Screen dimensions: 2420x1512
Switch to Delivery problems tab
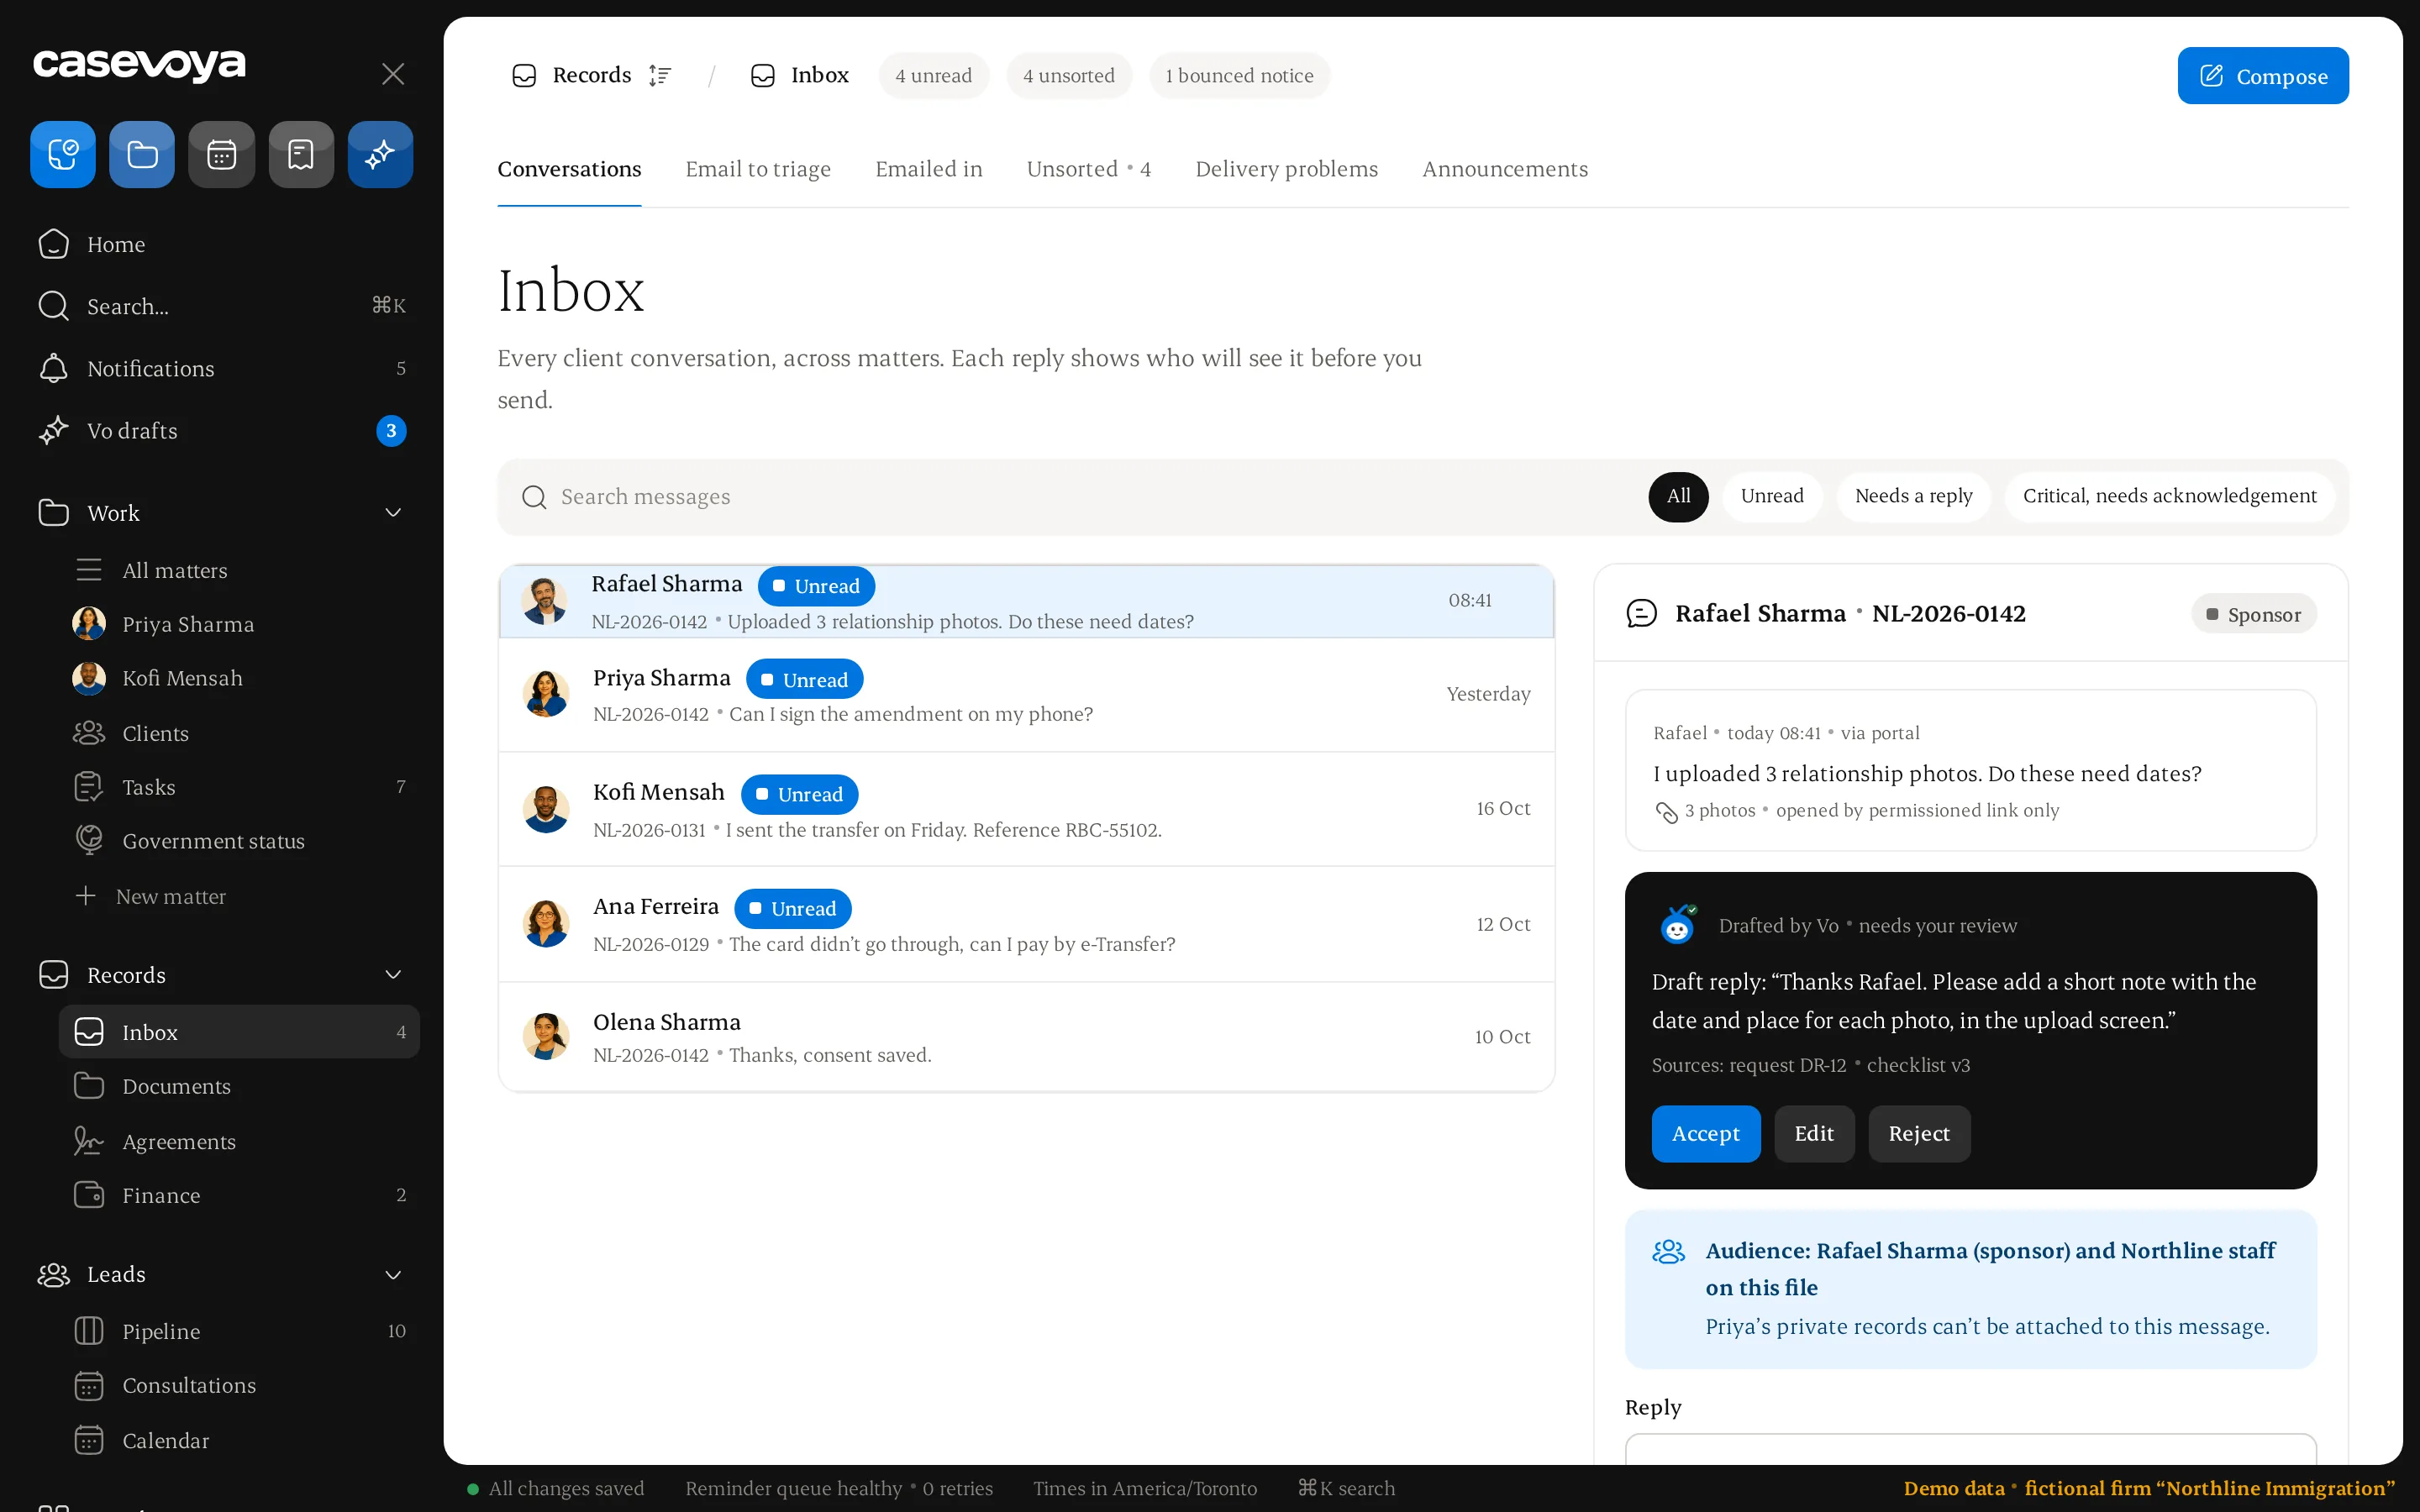click(x=1286, y=169)
